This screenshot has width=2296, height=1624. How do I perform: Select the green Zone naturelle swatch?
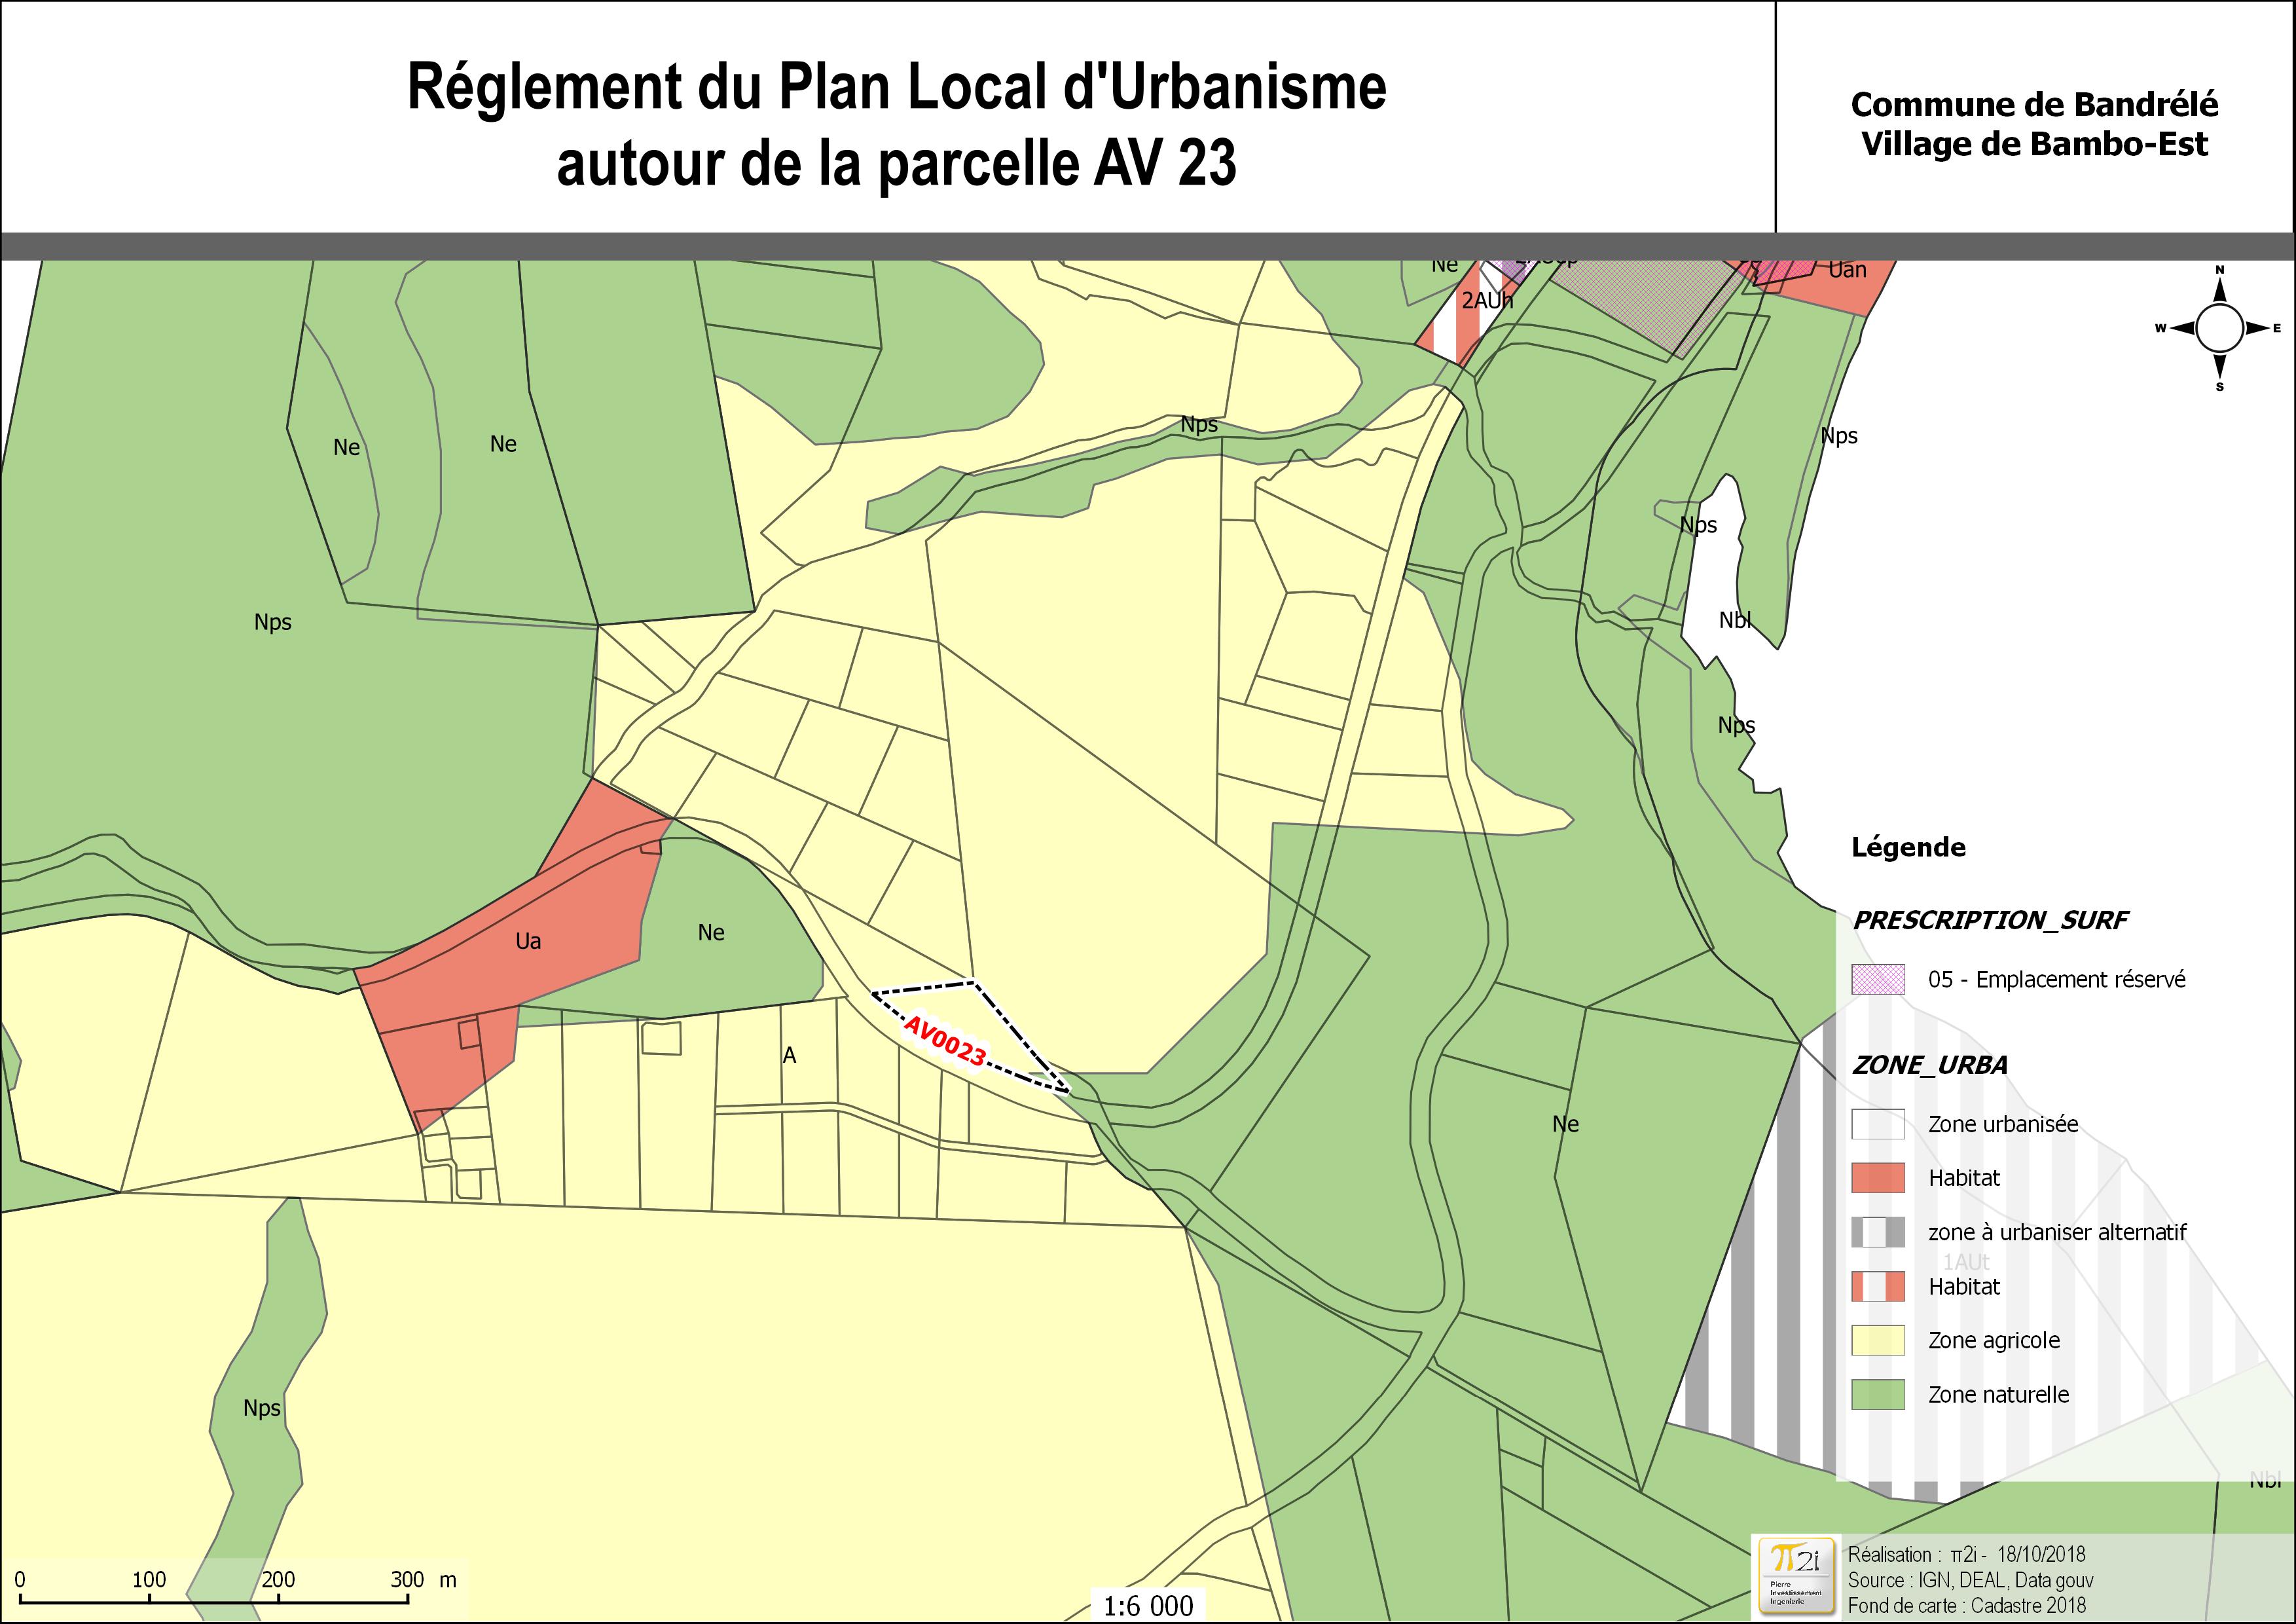(x=1877, y=1394)
